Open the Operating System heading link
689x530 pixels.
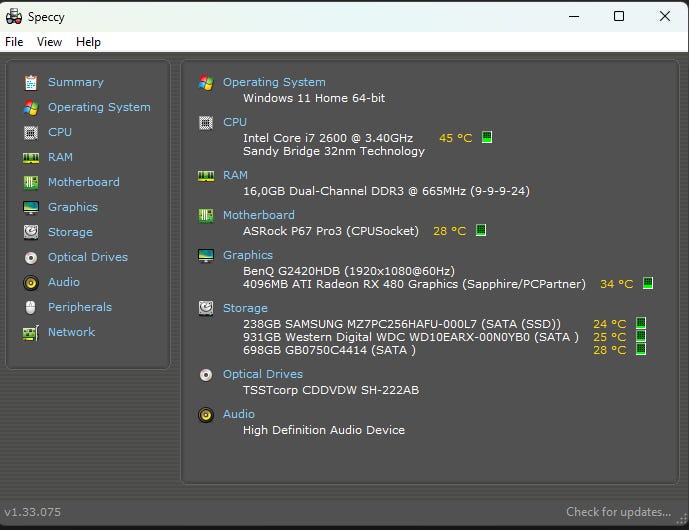click(x=273, y=82)
